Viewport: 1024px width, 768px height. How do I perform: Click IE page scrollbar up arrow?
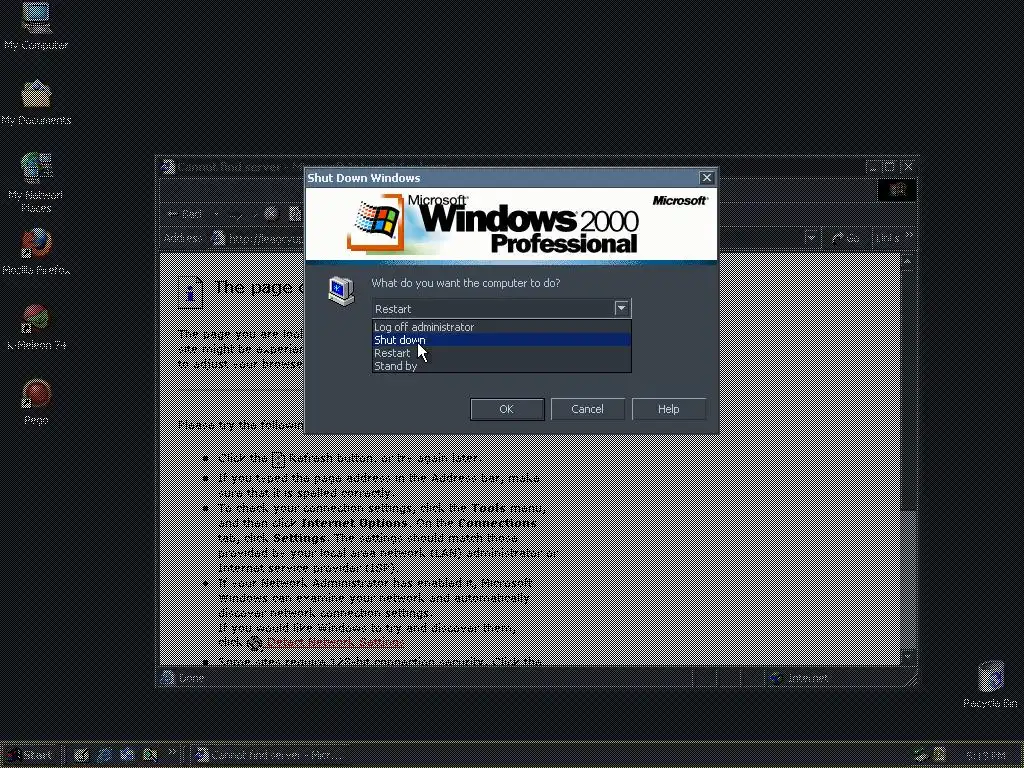908,263
